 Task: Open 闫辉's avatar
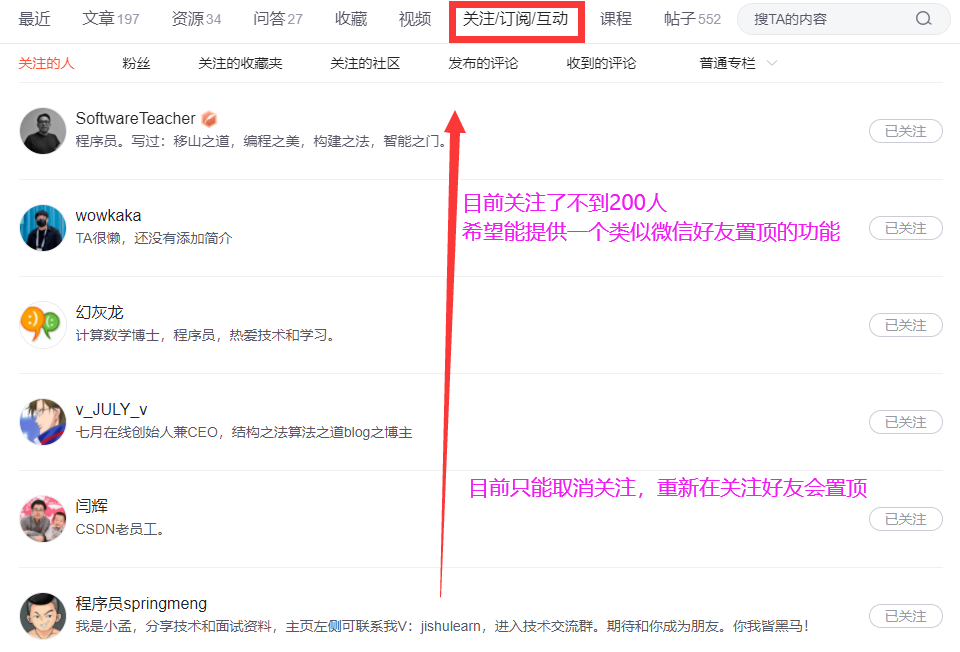(43, 519)
